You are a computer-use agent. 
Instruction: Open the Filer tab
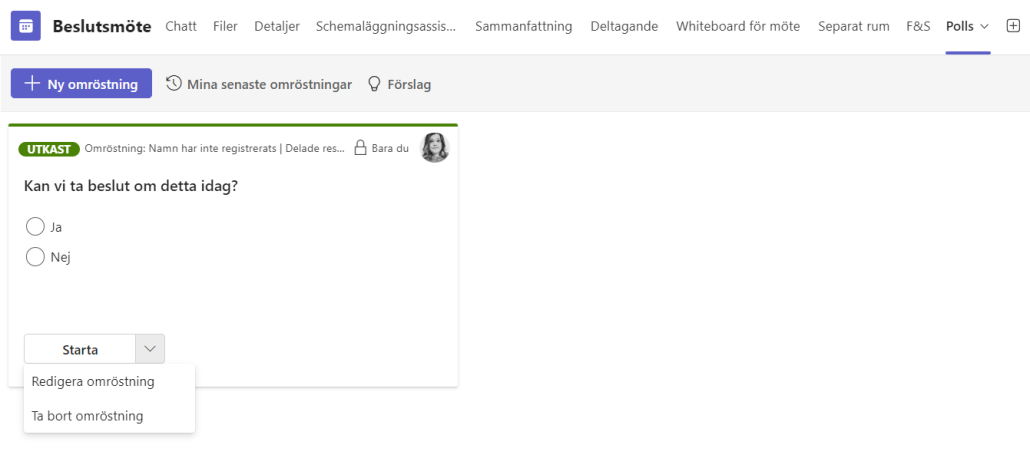[225, 26]
